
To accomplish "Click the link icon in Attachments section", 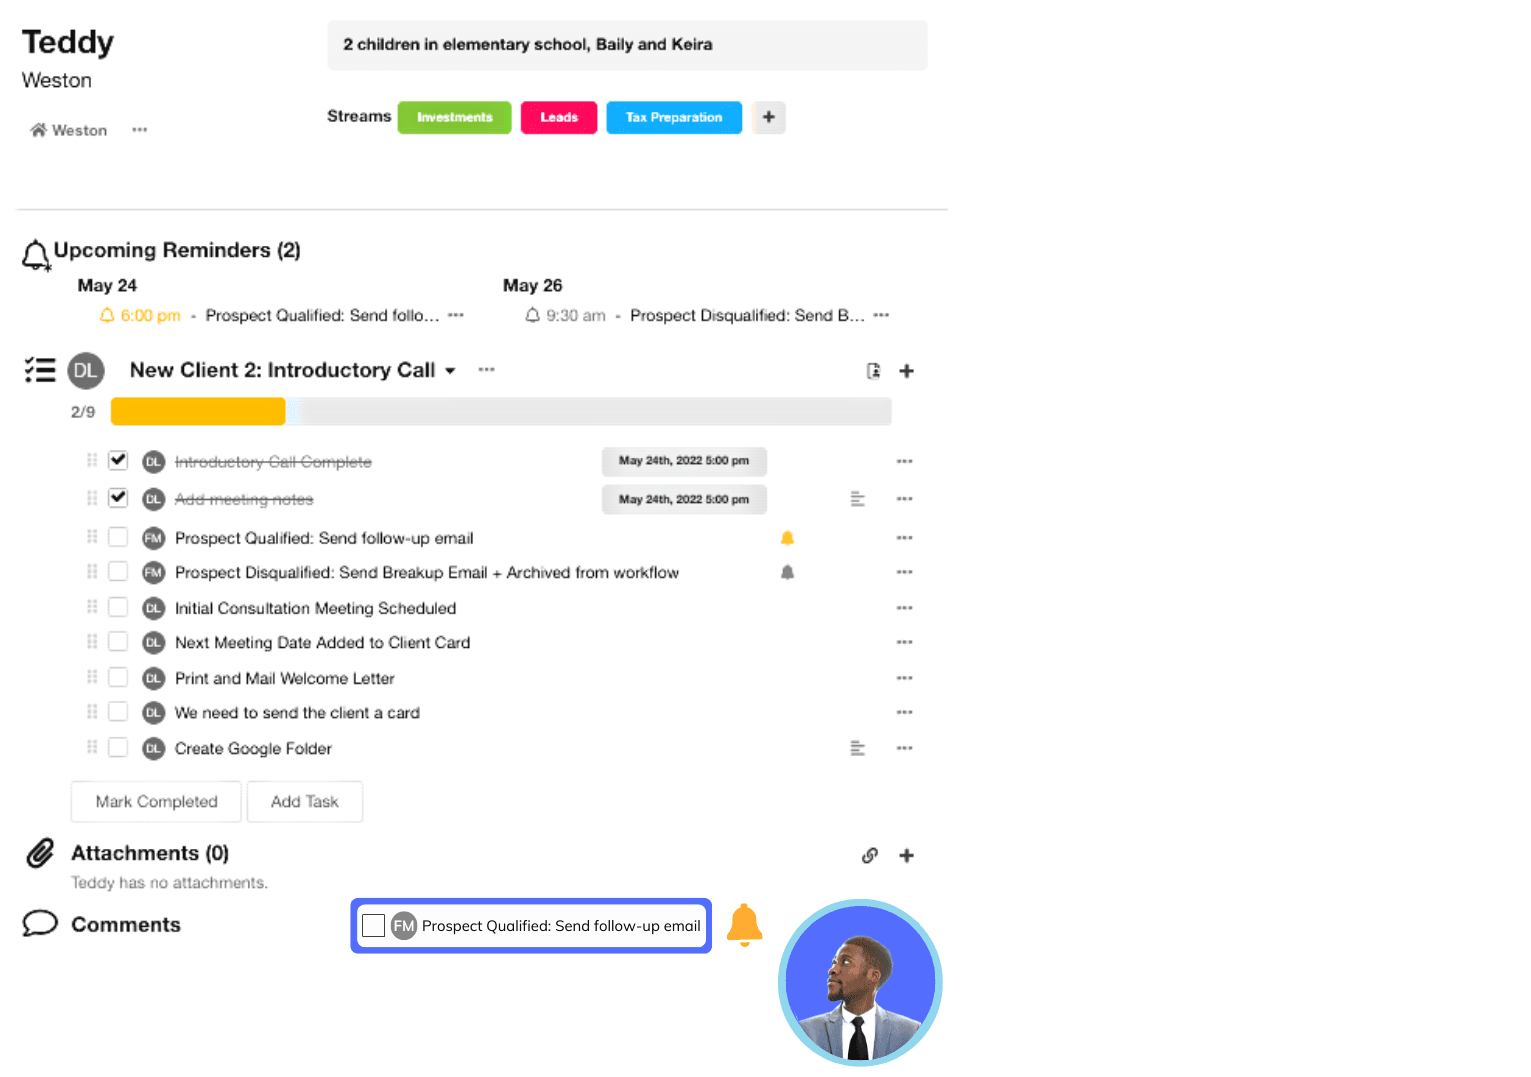I will click(x=870, y=856).
